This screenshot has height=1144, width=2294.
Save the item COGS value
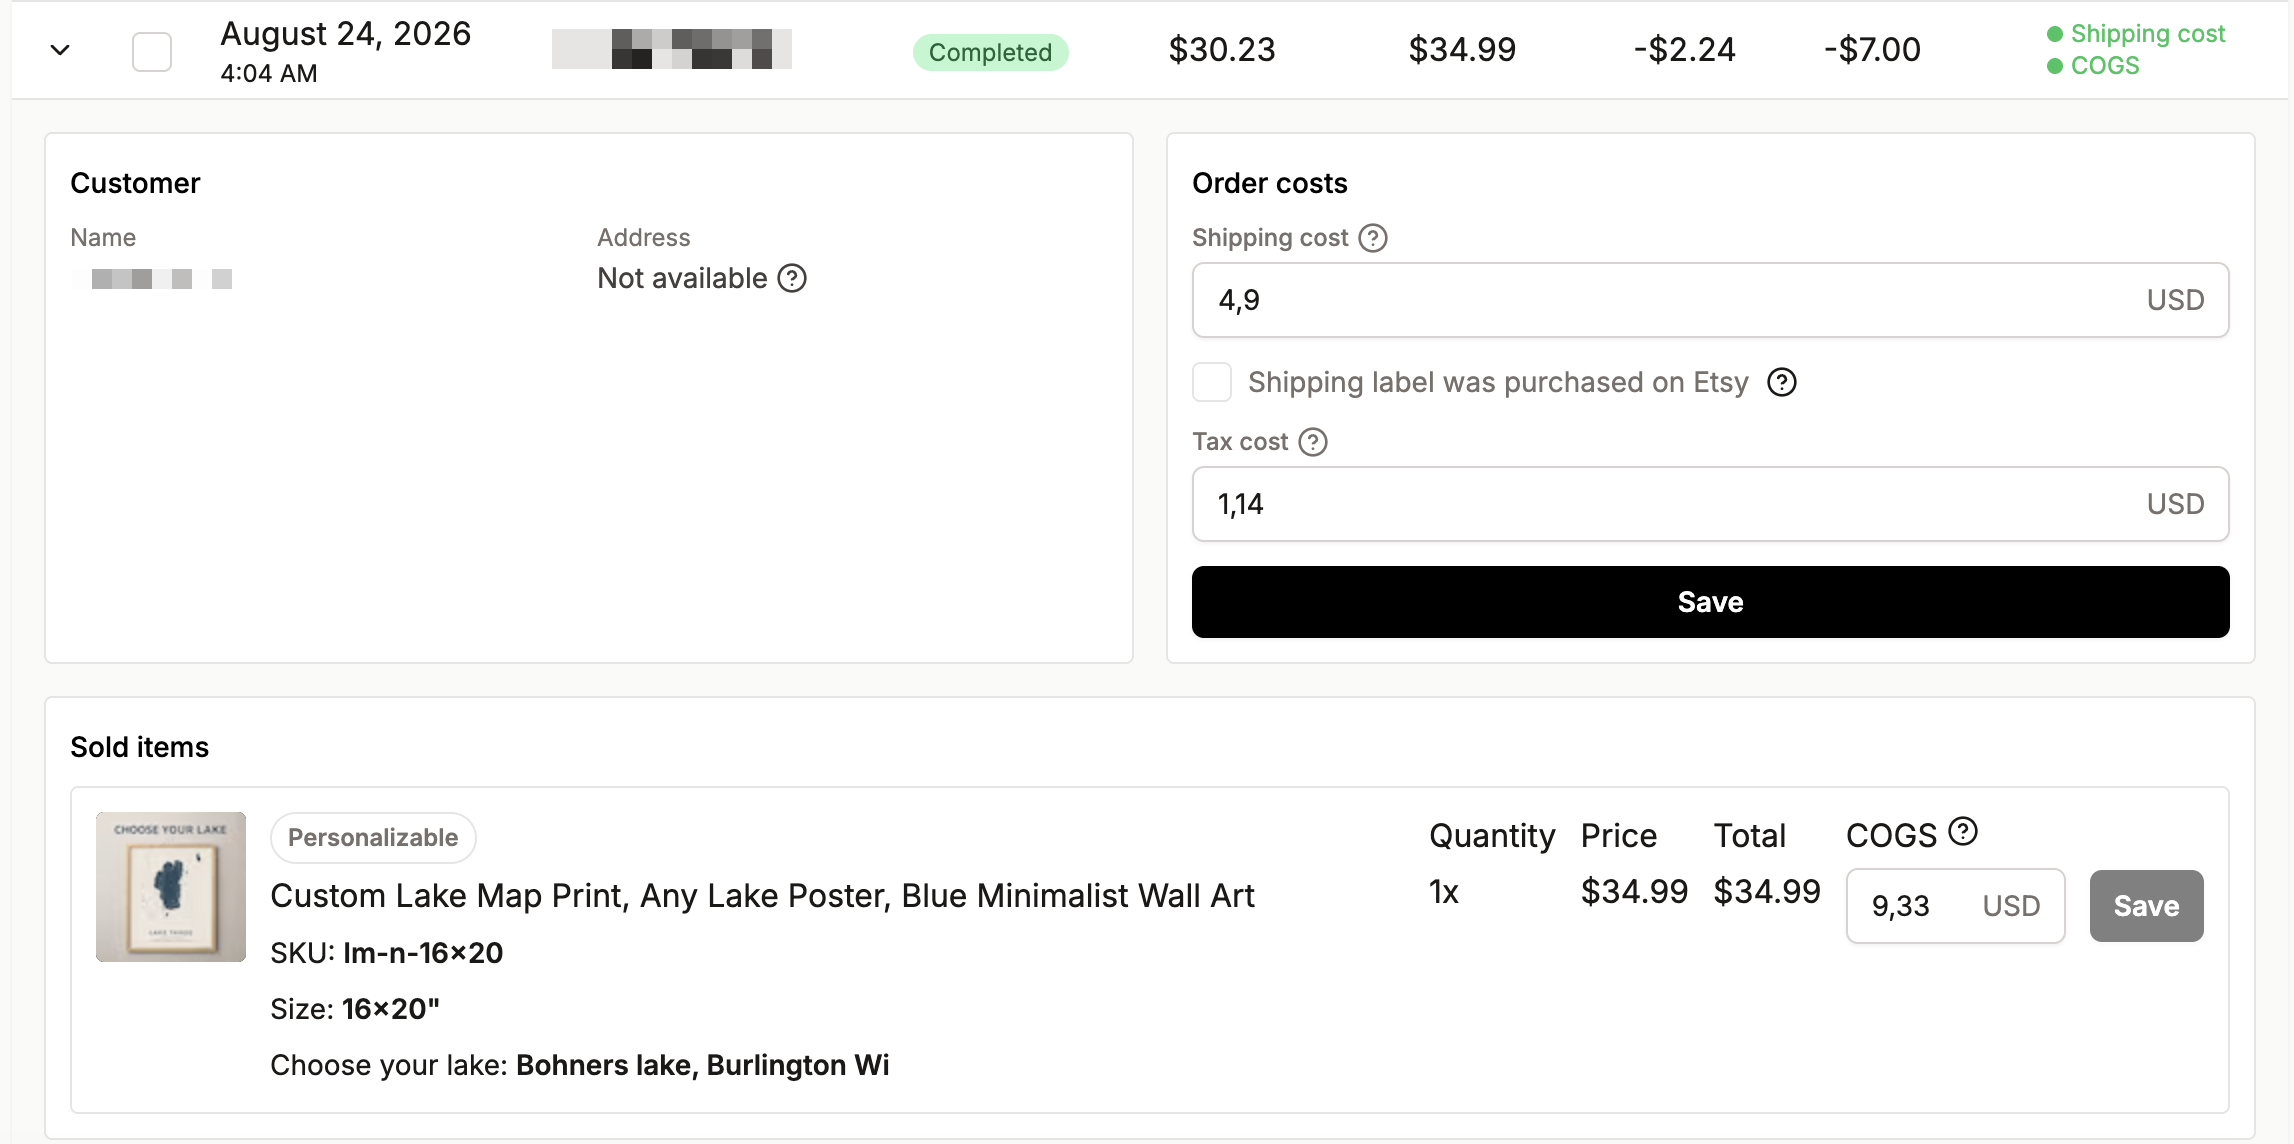2146,906
